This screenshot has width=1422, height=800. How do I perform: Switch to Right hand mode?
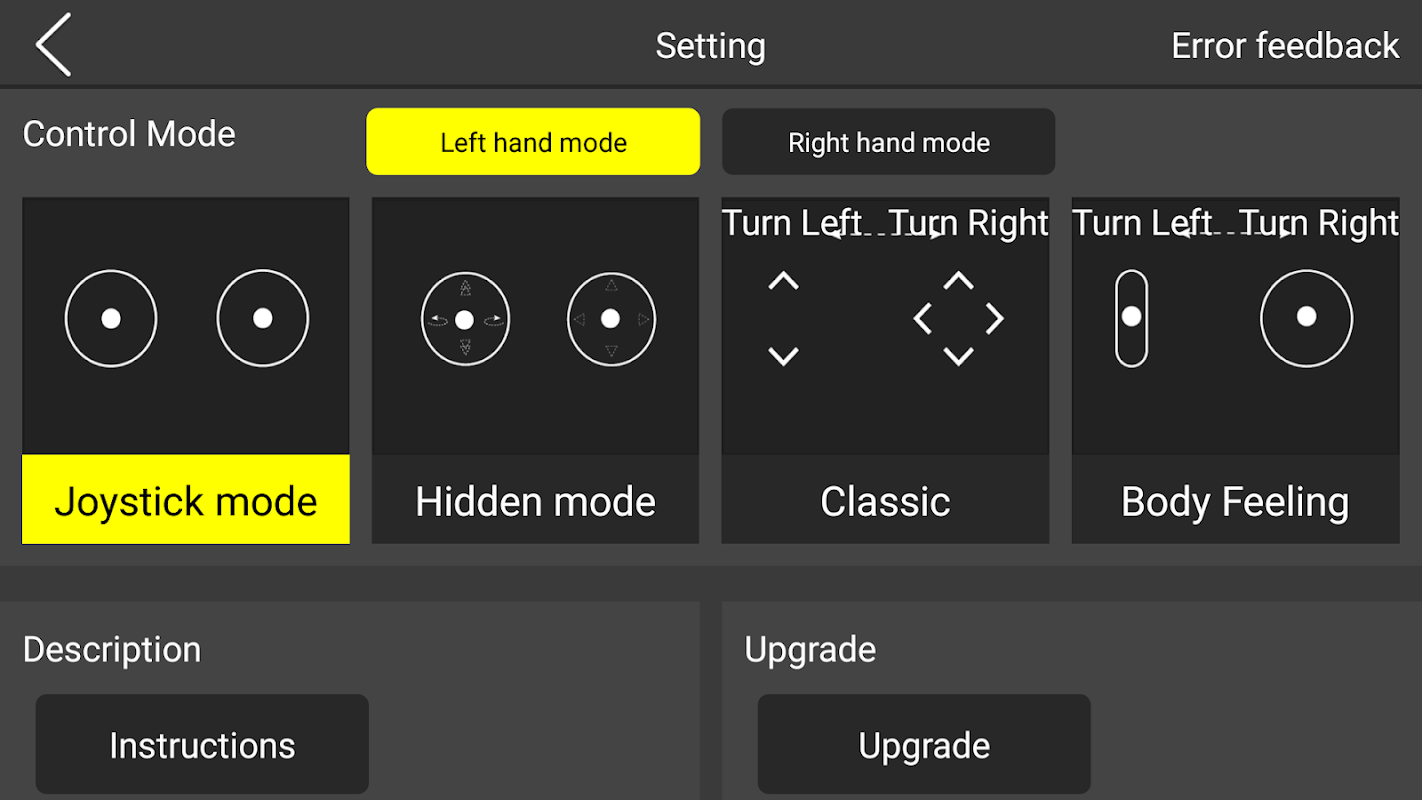889,142
